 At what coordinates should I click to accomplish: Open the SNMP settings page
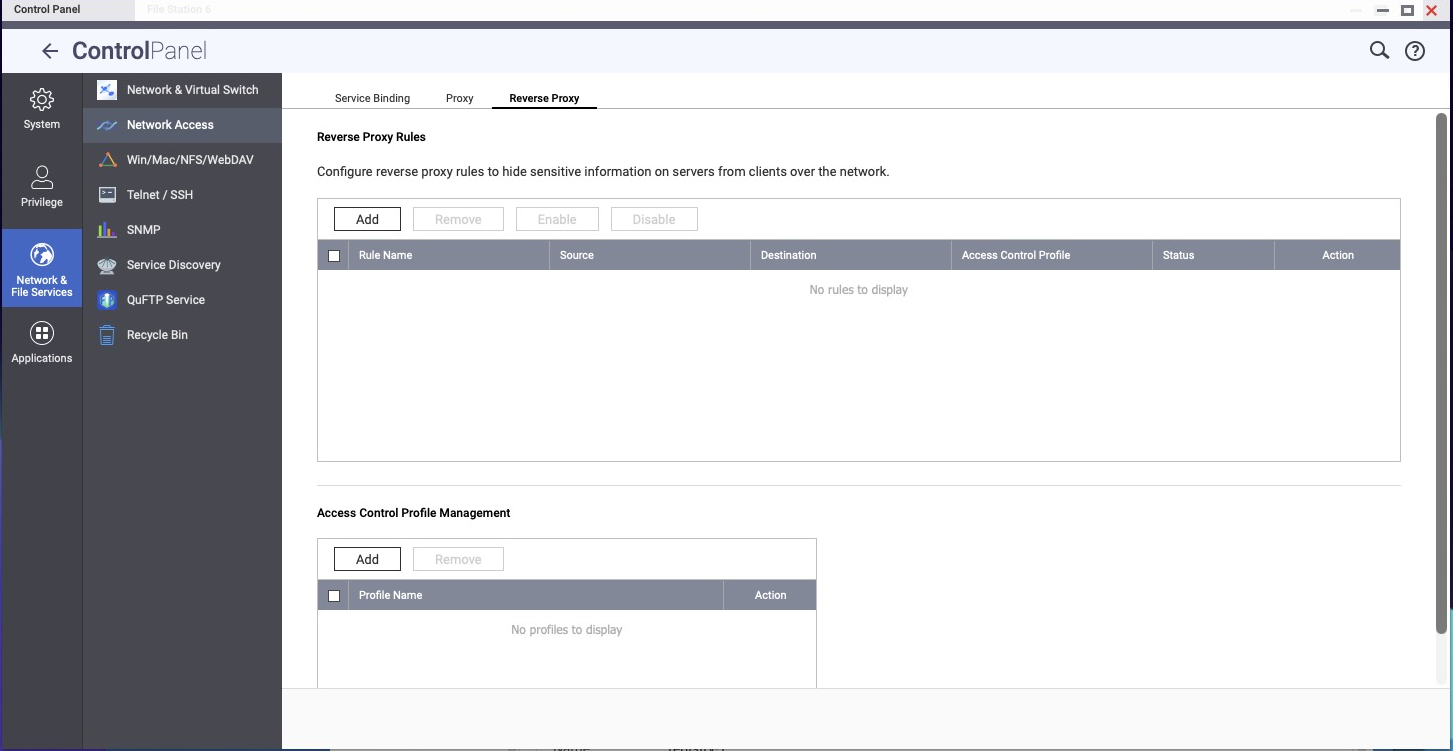point(143,230)
